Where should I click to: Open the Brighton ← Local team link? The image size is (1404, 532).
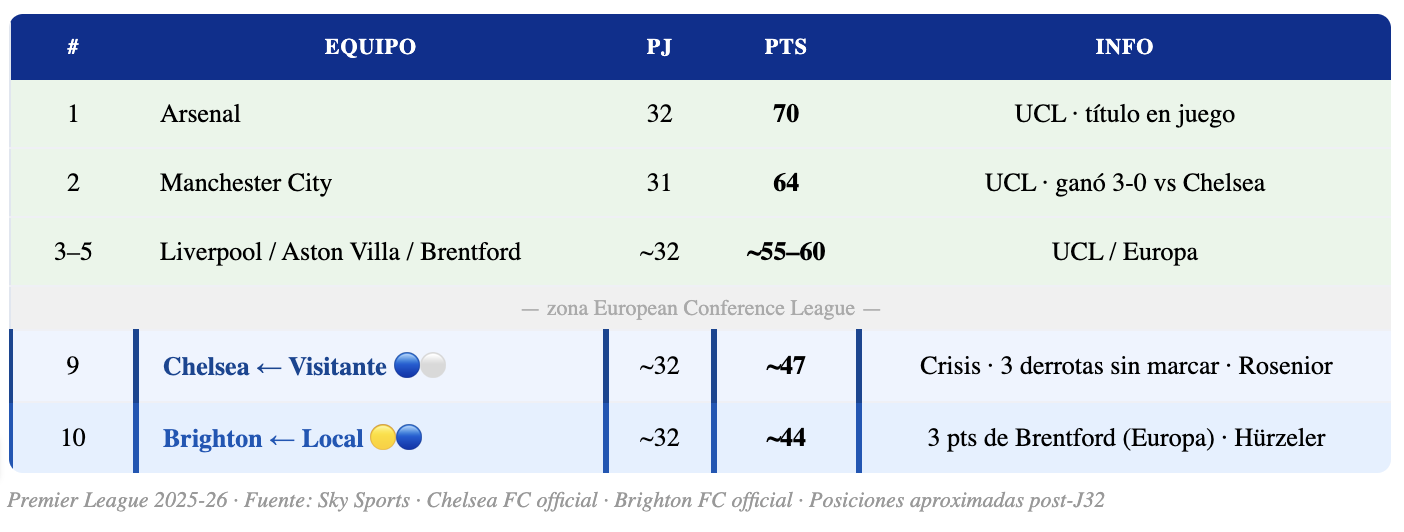(262, 439)
